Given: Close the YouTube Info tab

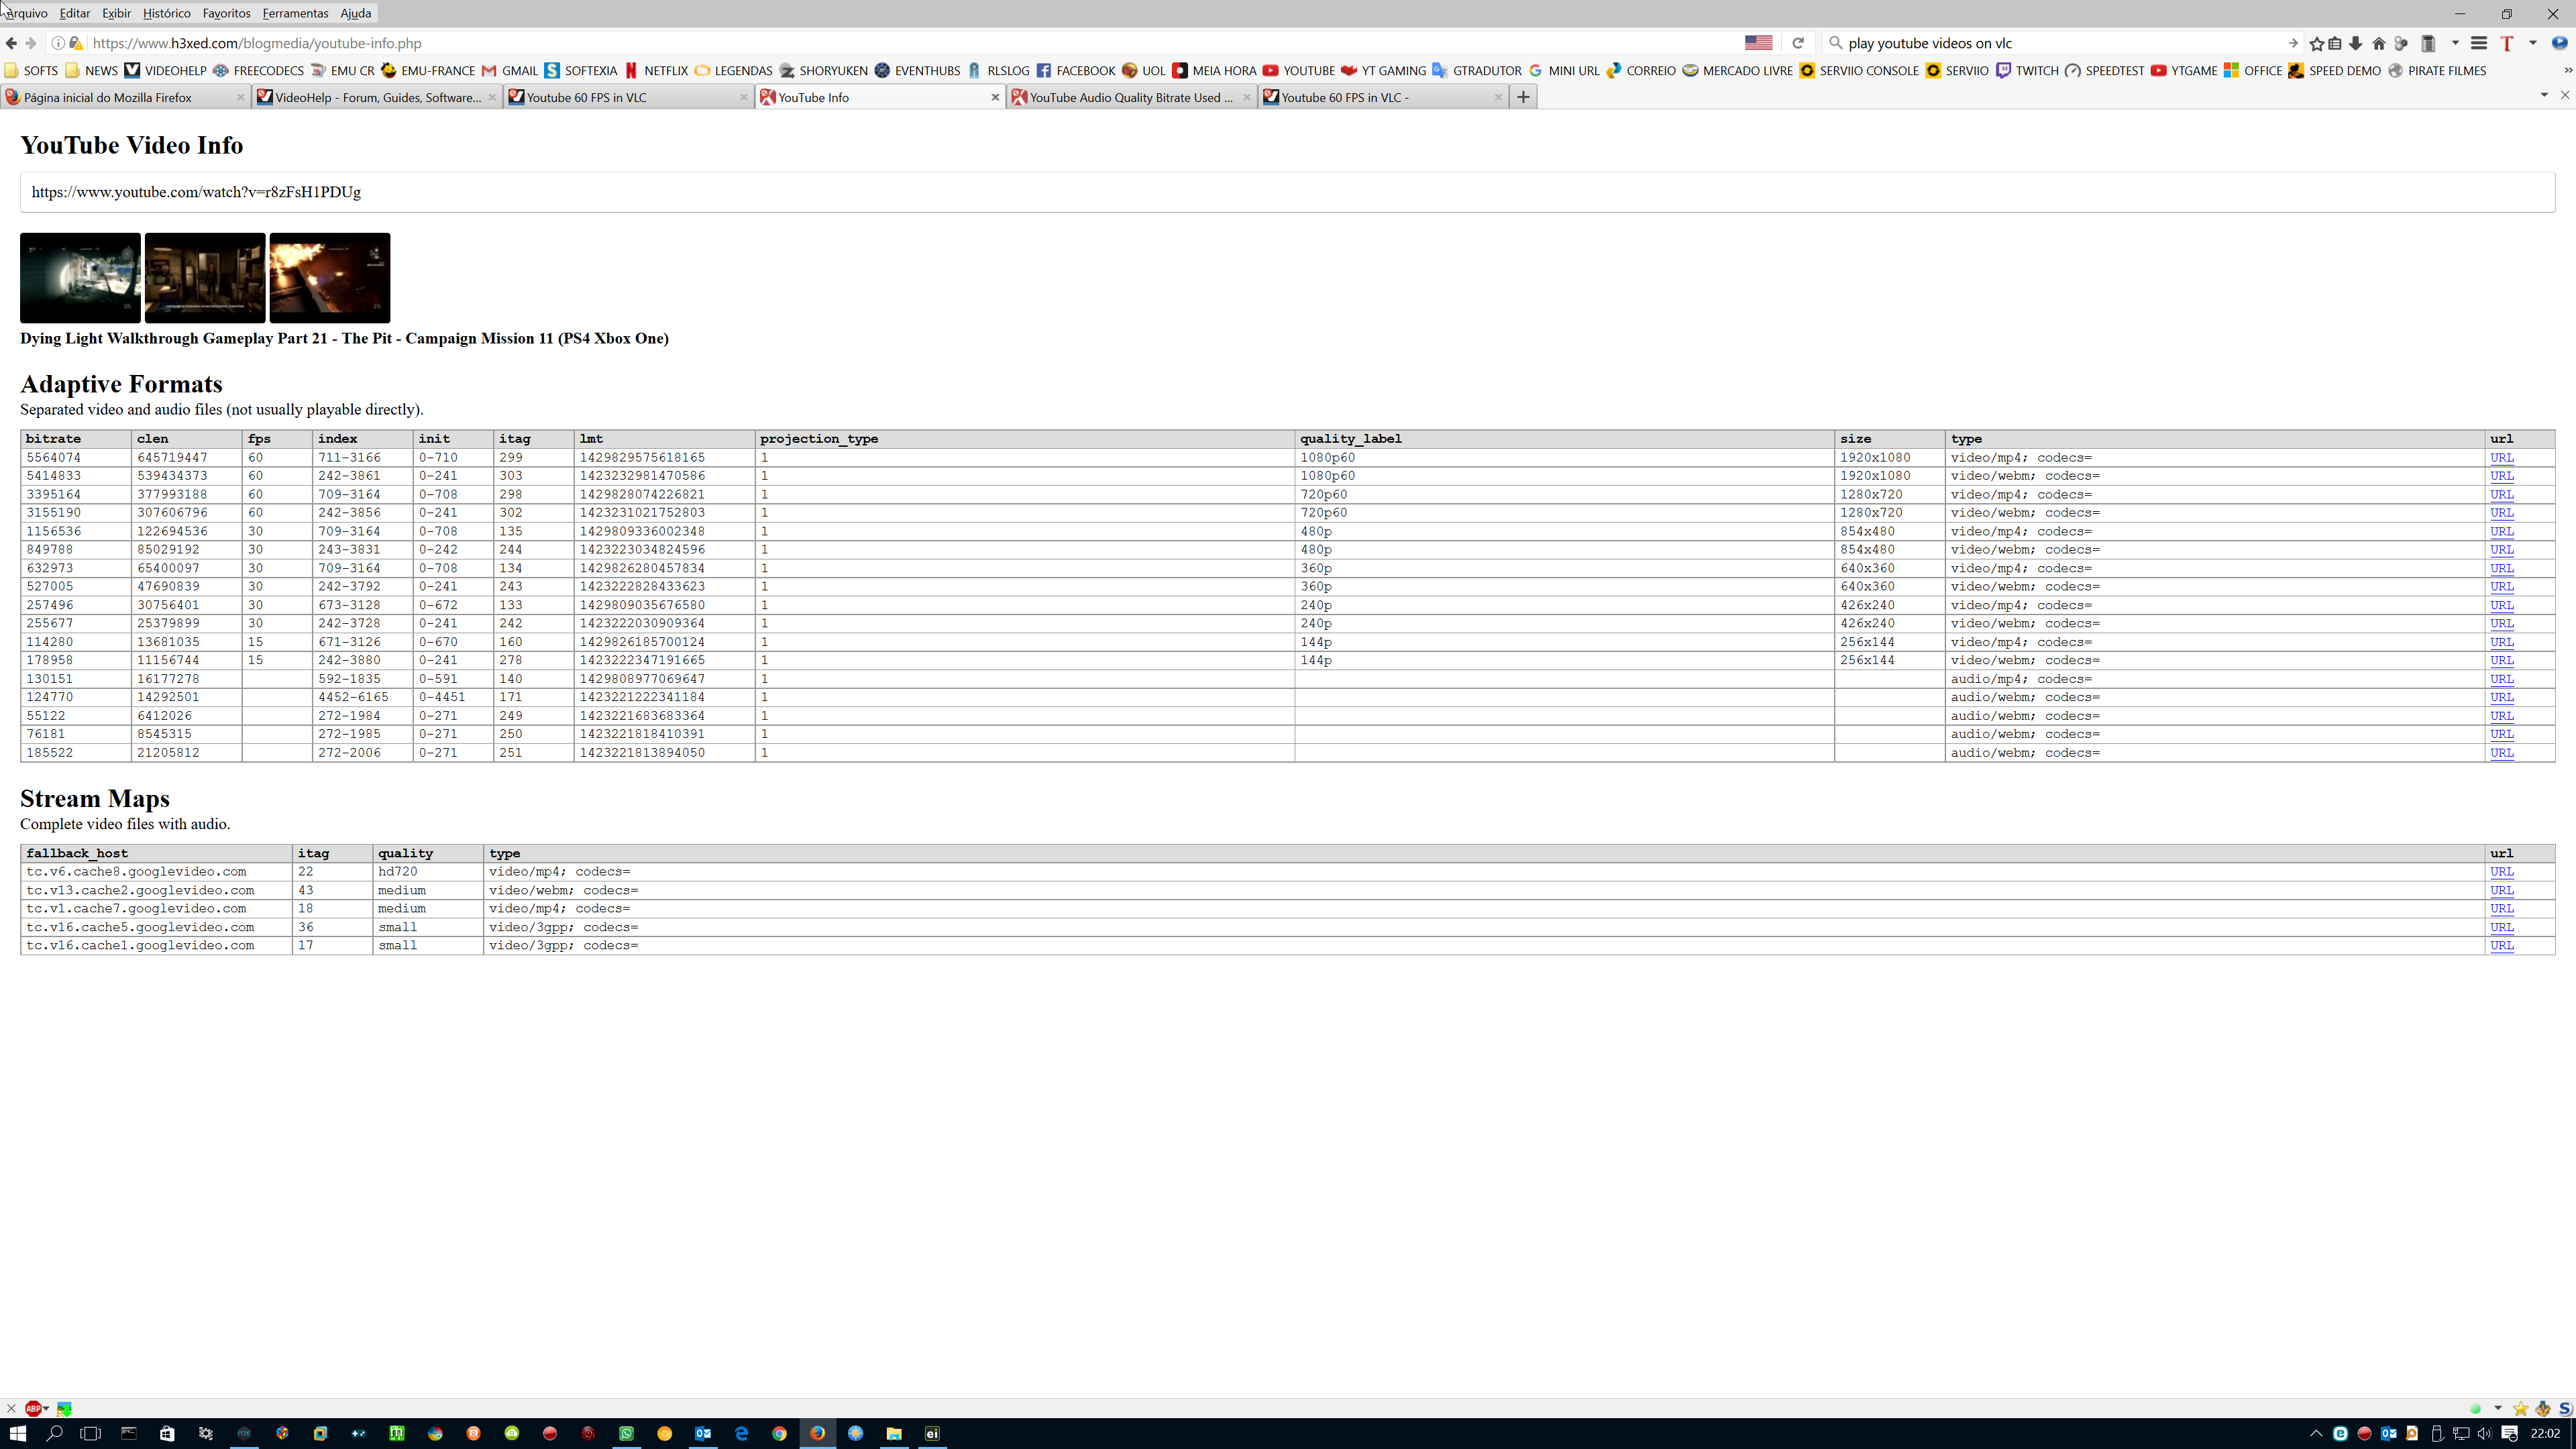Looking at the screenshot, I should coord(995,97).
